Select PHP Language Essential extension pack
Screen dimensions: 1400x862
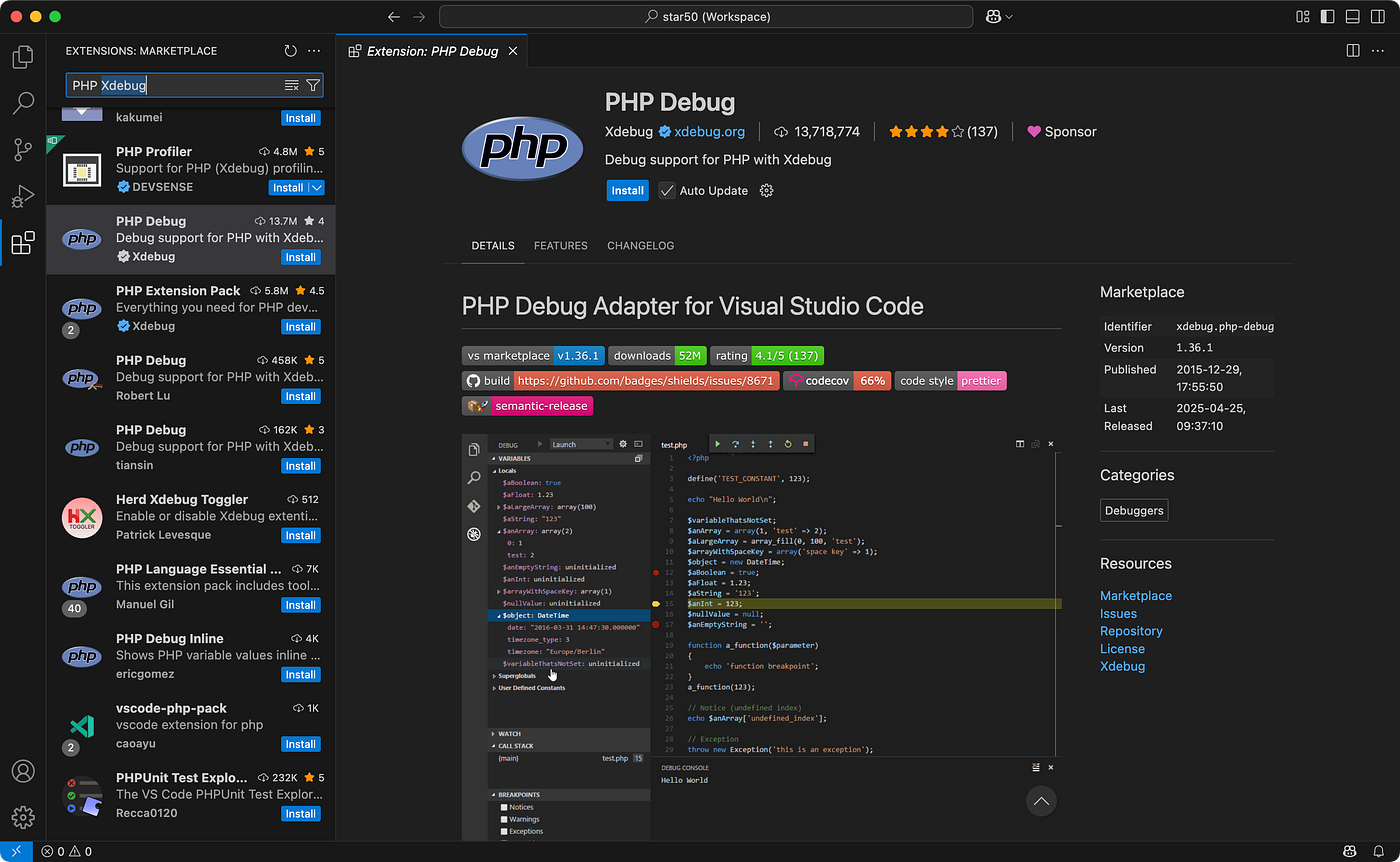[191, 588]
